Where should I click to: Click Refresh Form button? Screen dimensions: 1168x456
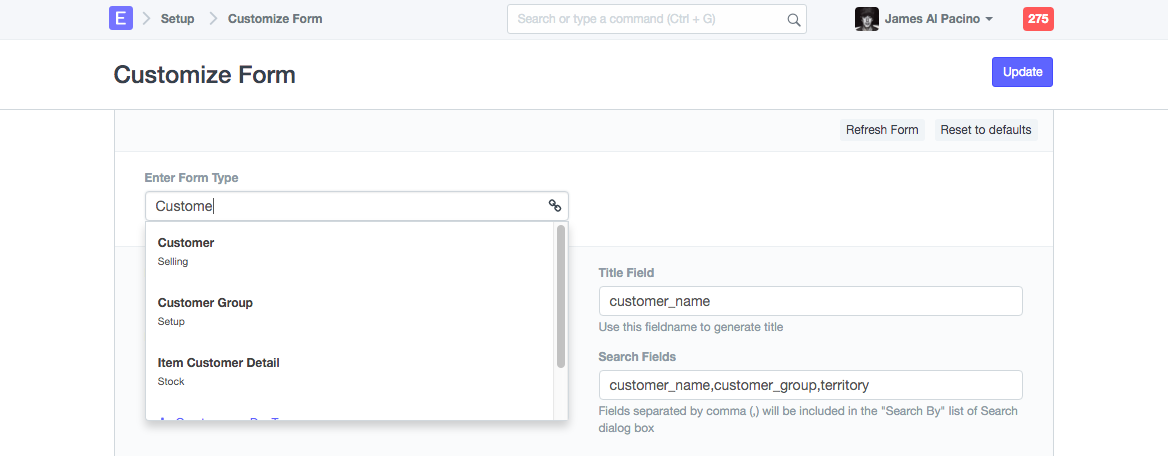coord(881,130)
